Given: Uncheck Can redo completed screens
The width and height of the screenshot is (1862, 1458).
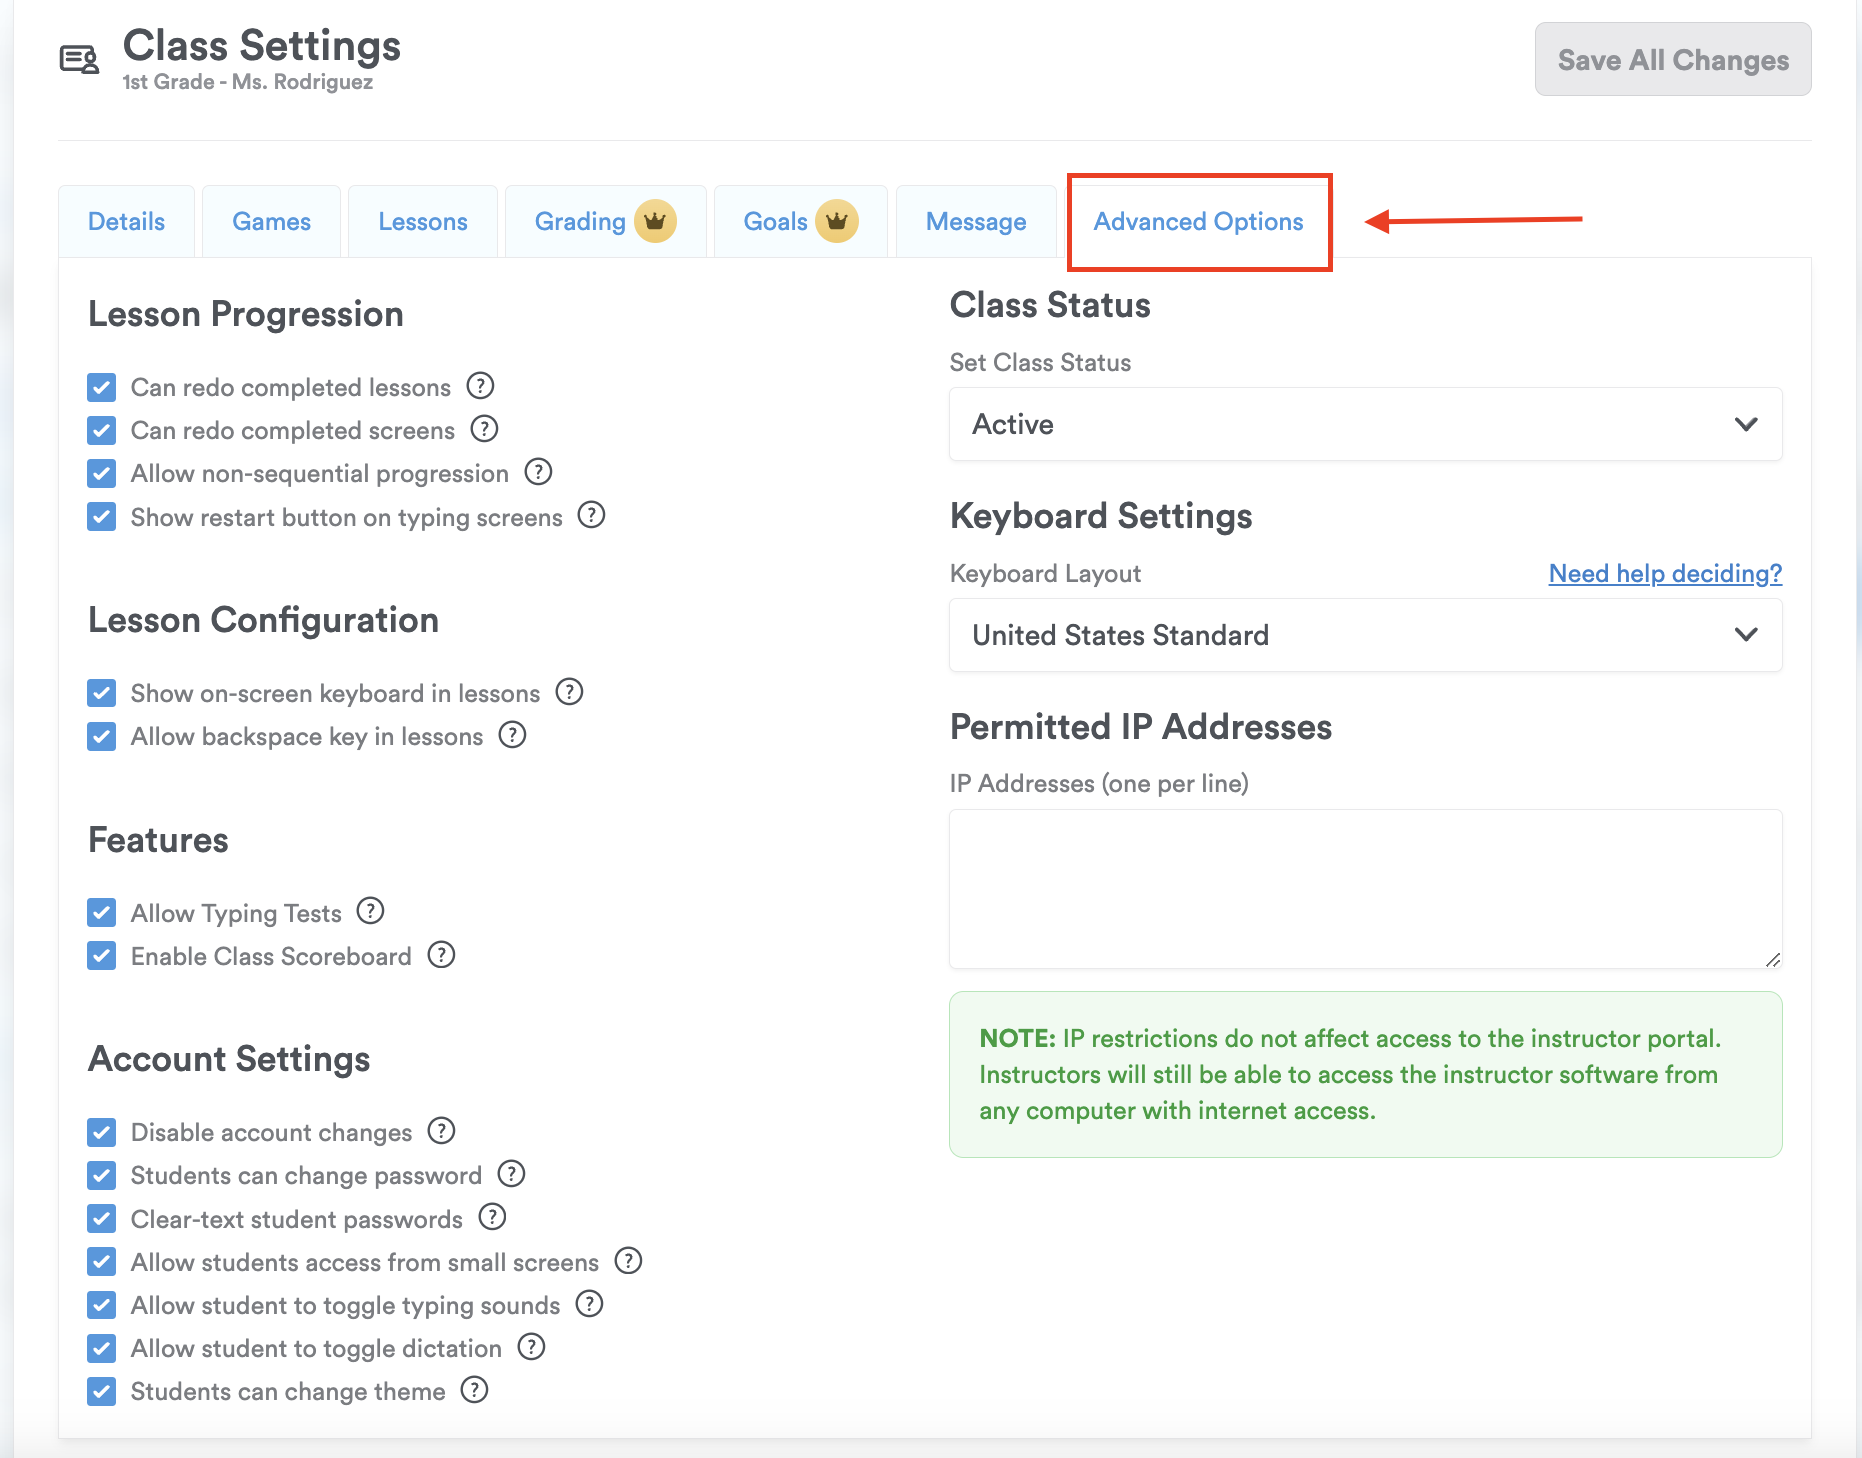Looking at the screenshot, I should 102,430.
